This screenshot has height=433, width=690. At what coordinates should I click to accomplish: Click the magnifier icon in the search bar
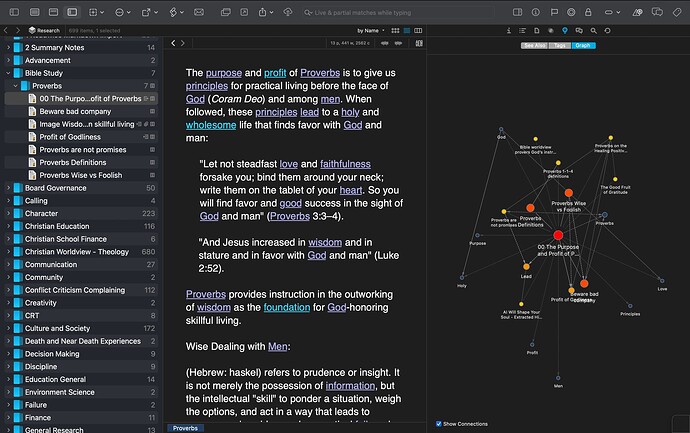[305, 11]
